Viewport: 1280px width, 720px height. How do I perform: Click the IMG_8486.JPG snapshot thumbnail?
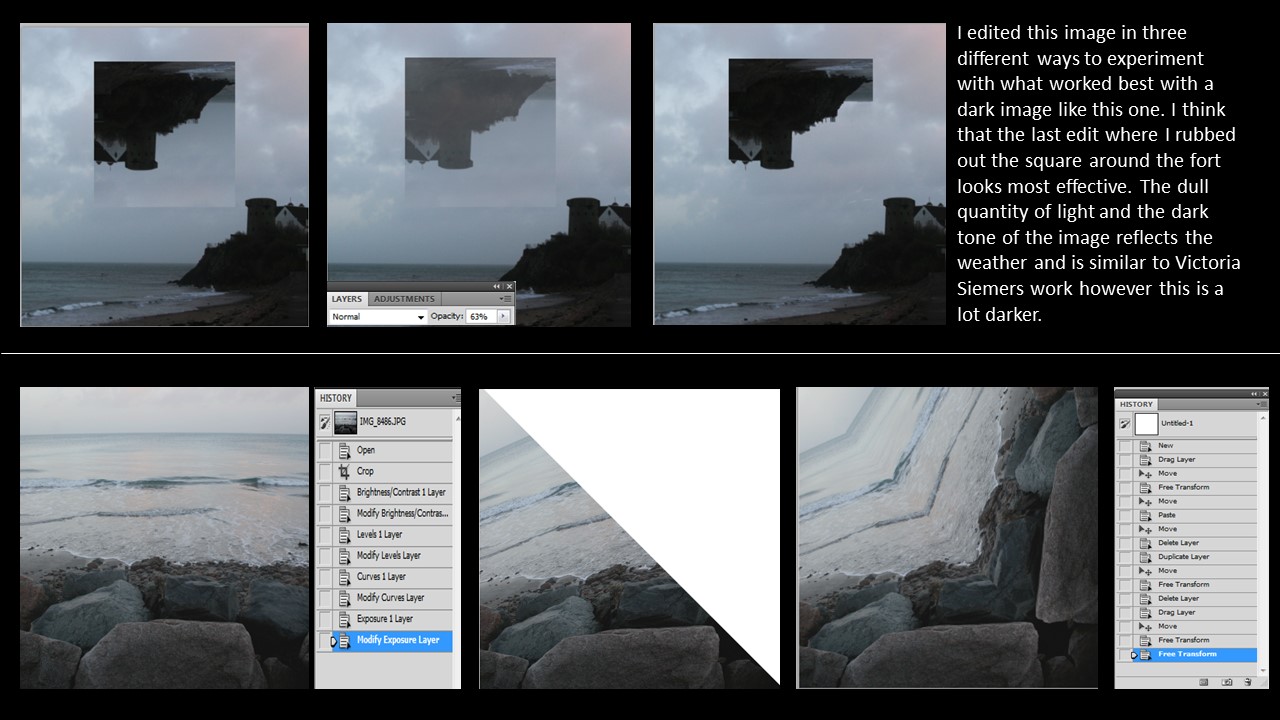346,422
